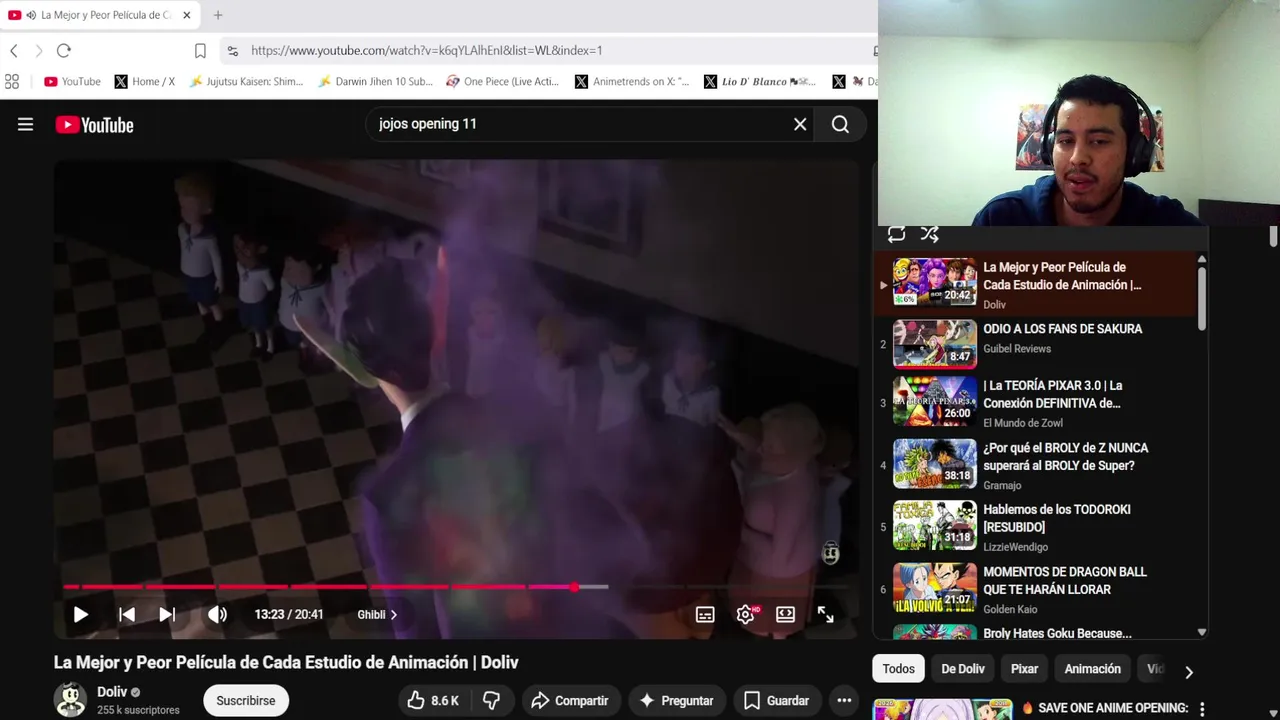
Task: Open 'One Piece (Live Acti...' bookmark
Action: [503, 81]
